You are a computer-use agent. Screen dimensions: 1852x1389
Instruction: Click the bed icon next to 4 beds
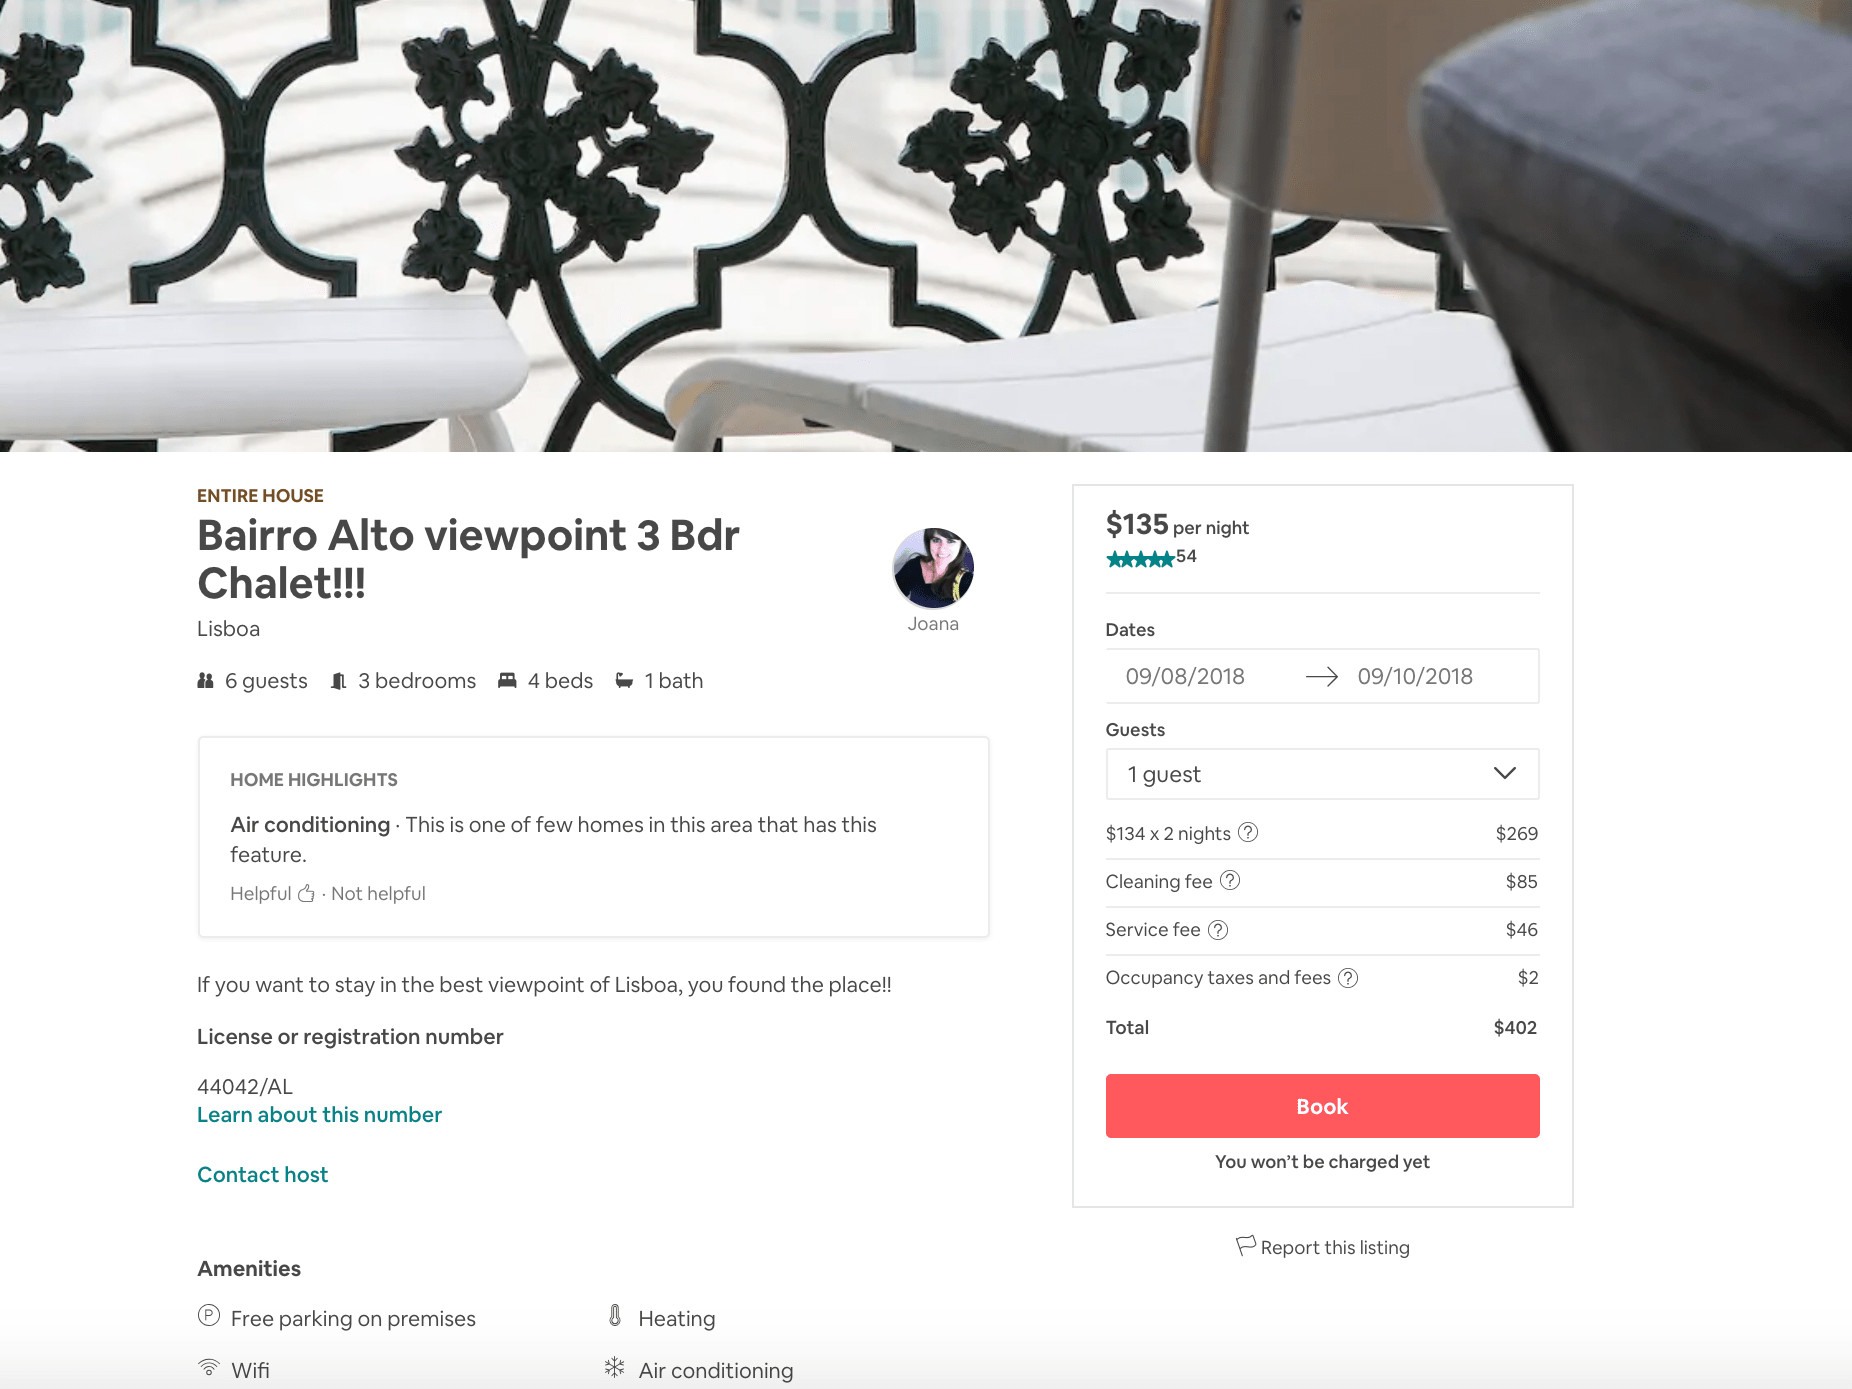tap(507, 681)
